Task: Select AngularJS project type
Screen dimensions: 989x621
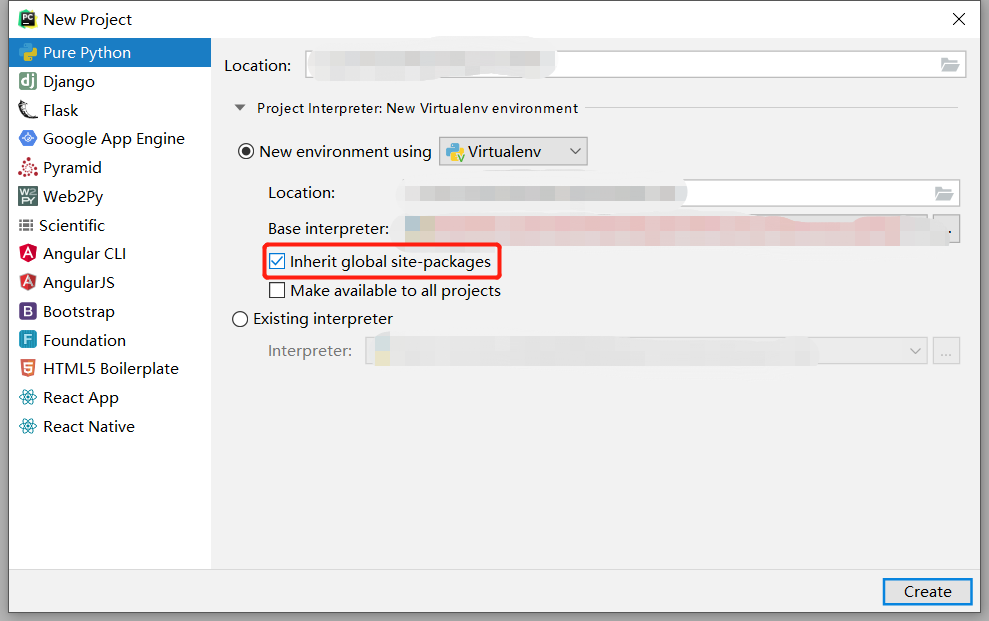Action: tap(110, 282)
